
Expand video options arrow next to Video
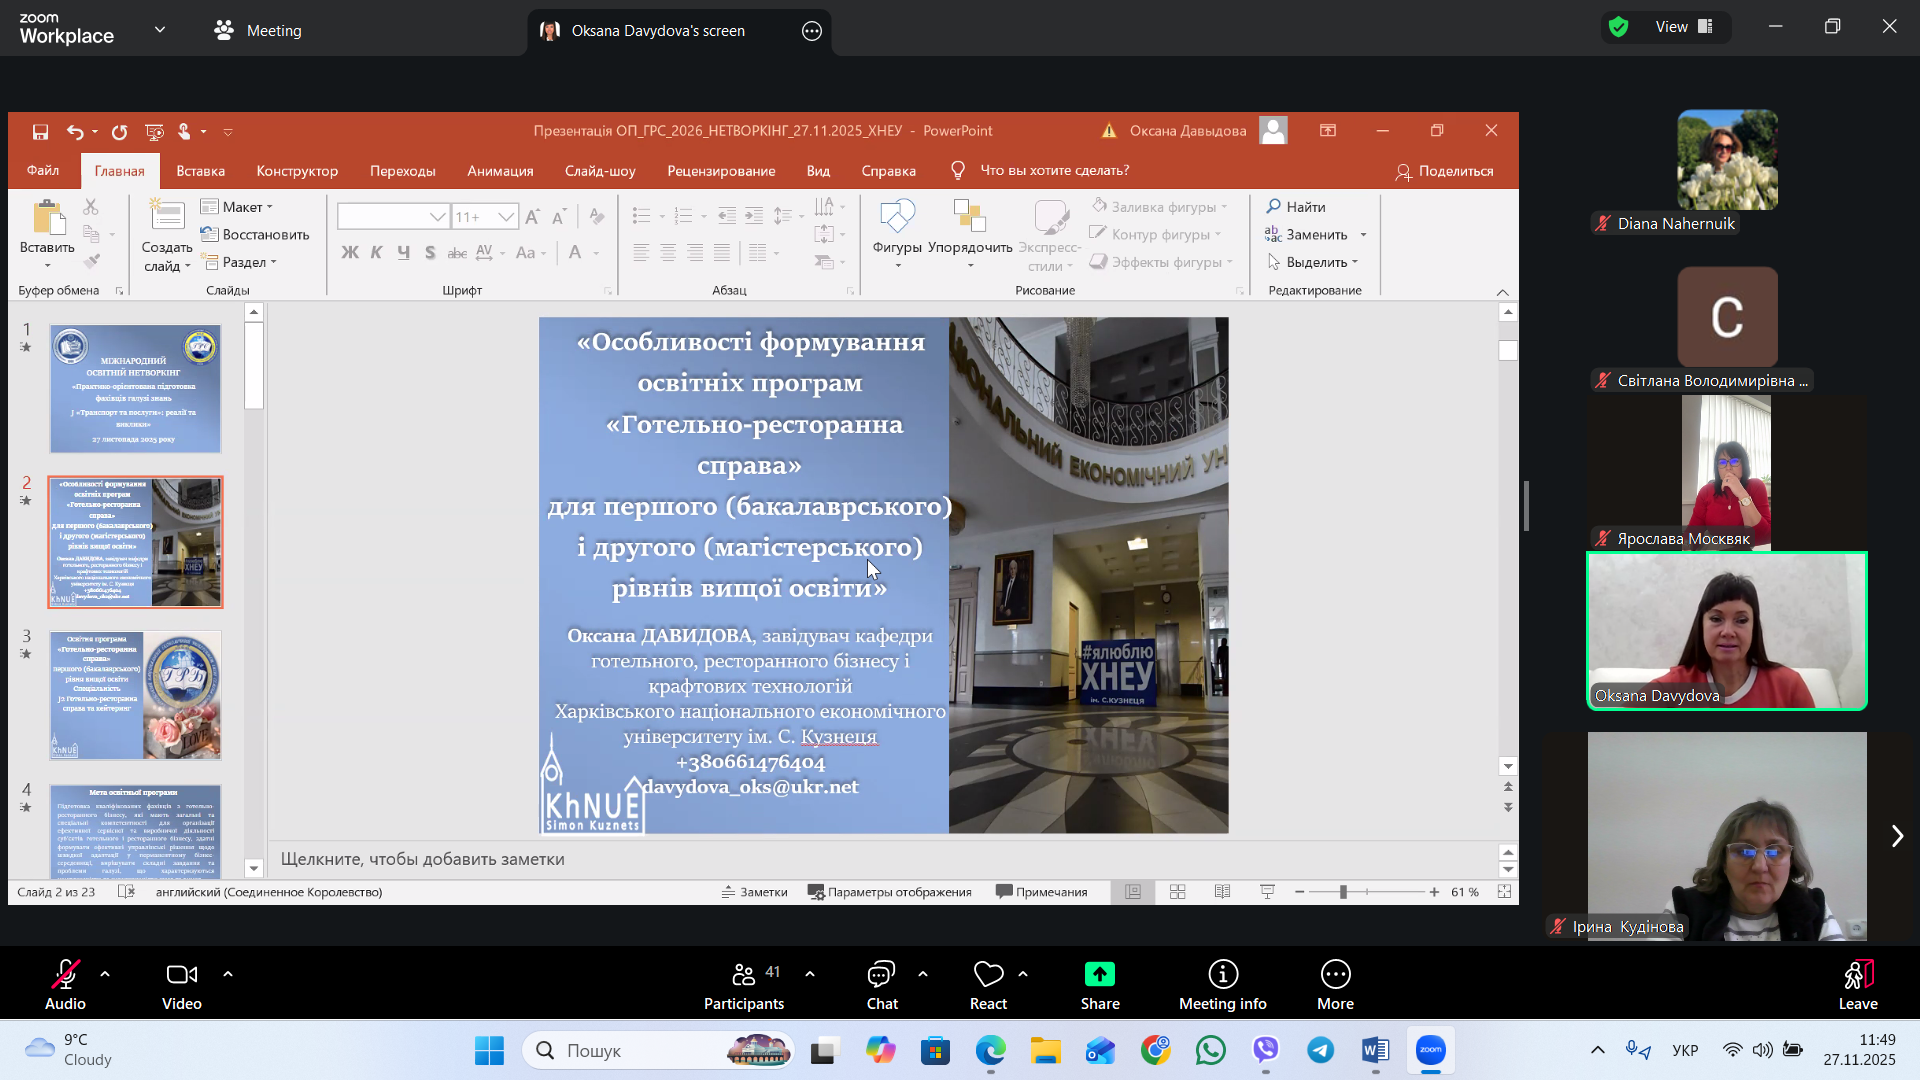point(228,973)
